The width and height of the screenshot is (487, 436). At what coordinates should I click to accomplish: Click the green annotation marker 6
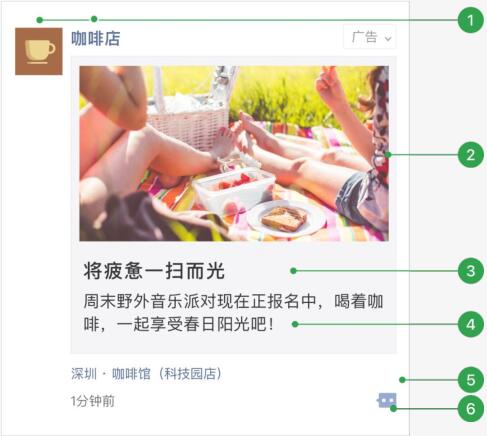(470, 409)
